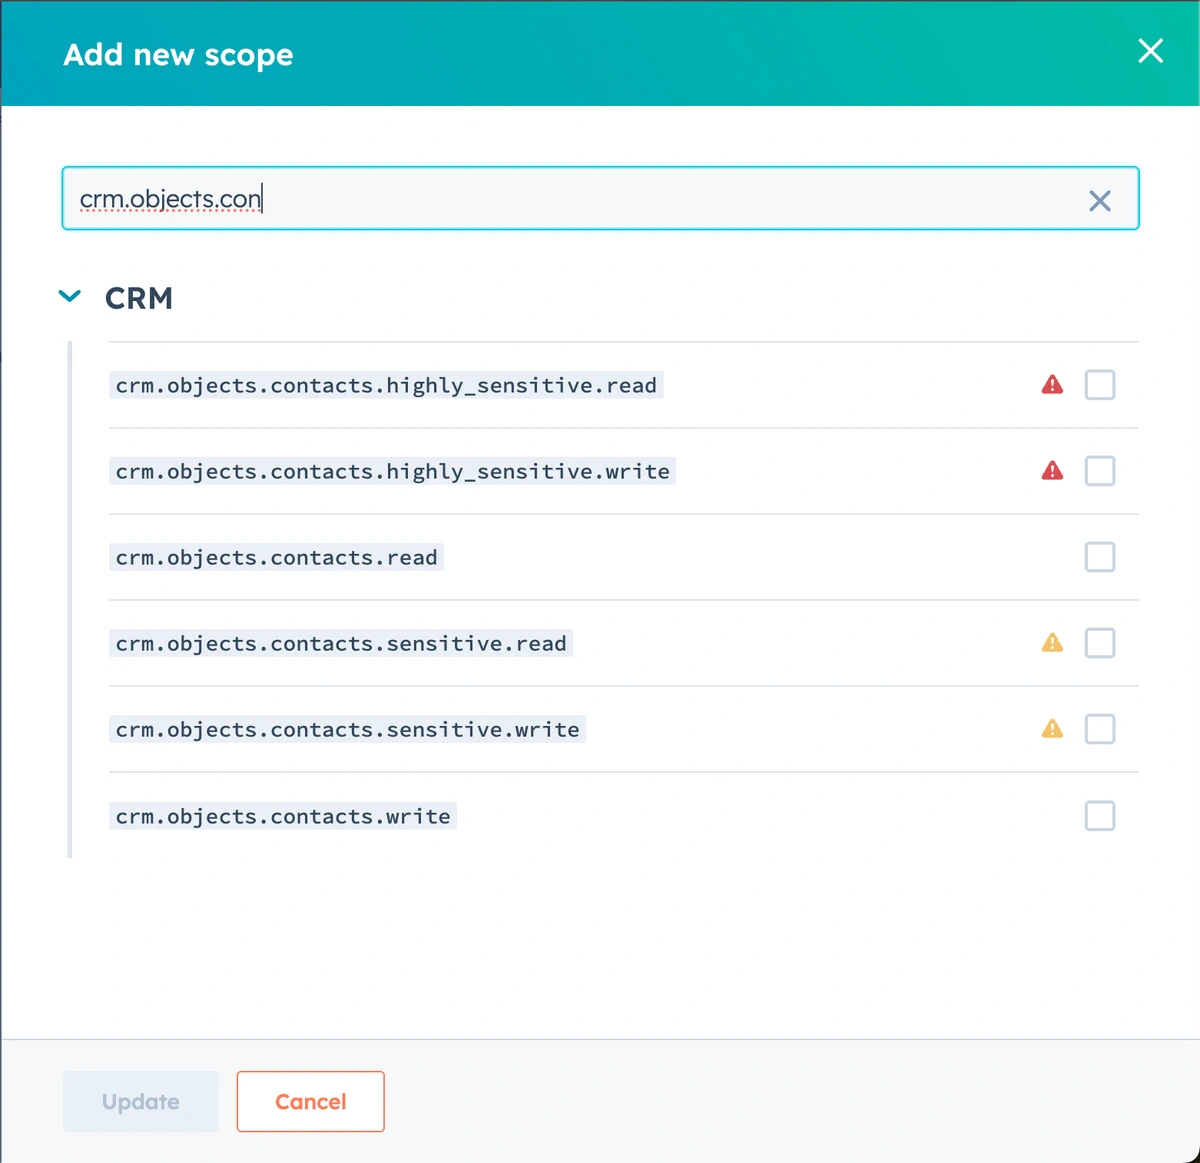This screenshot has height=1163, width=1200.
Task: Click the crm.objects.contacts.highly_sensitive.write label
Action: point(392,471)
